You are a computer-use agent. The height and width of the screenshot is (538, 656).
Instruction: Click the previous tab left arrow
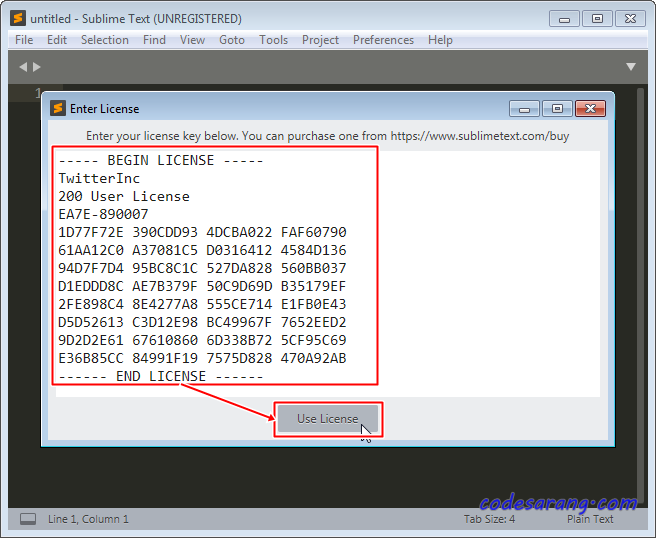click(x=23, y=67)
